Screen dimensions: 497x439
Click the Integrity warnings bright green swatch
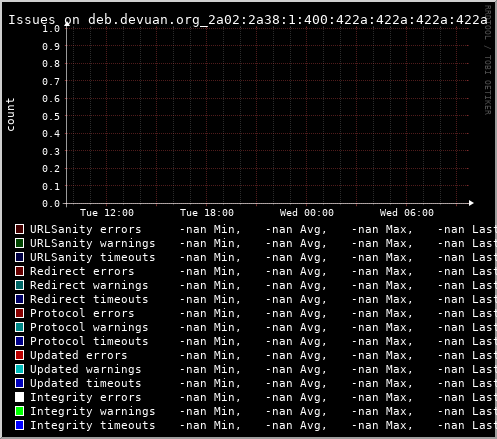coord(19,411)
